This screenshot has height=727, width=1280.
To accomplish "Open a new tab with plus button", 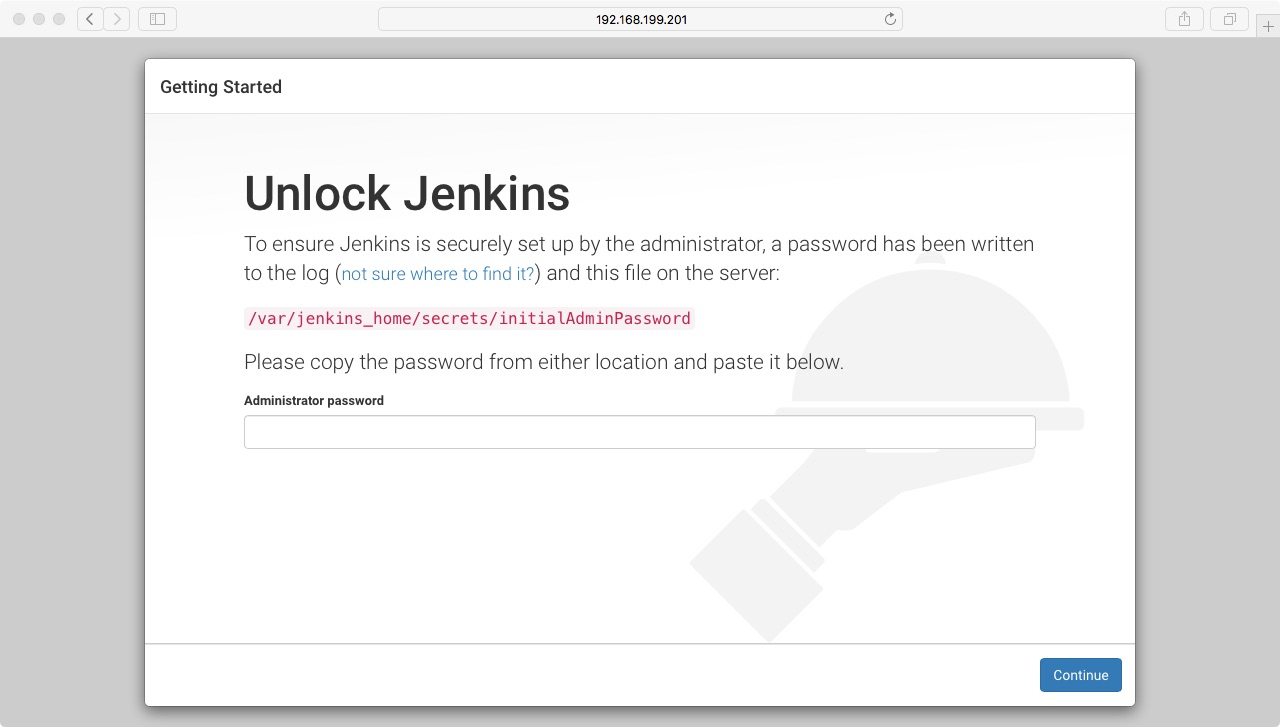I will click(1269, 27).
